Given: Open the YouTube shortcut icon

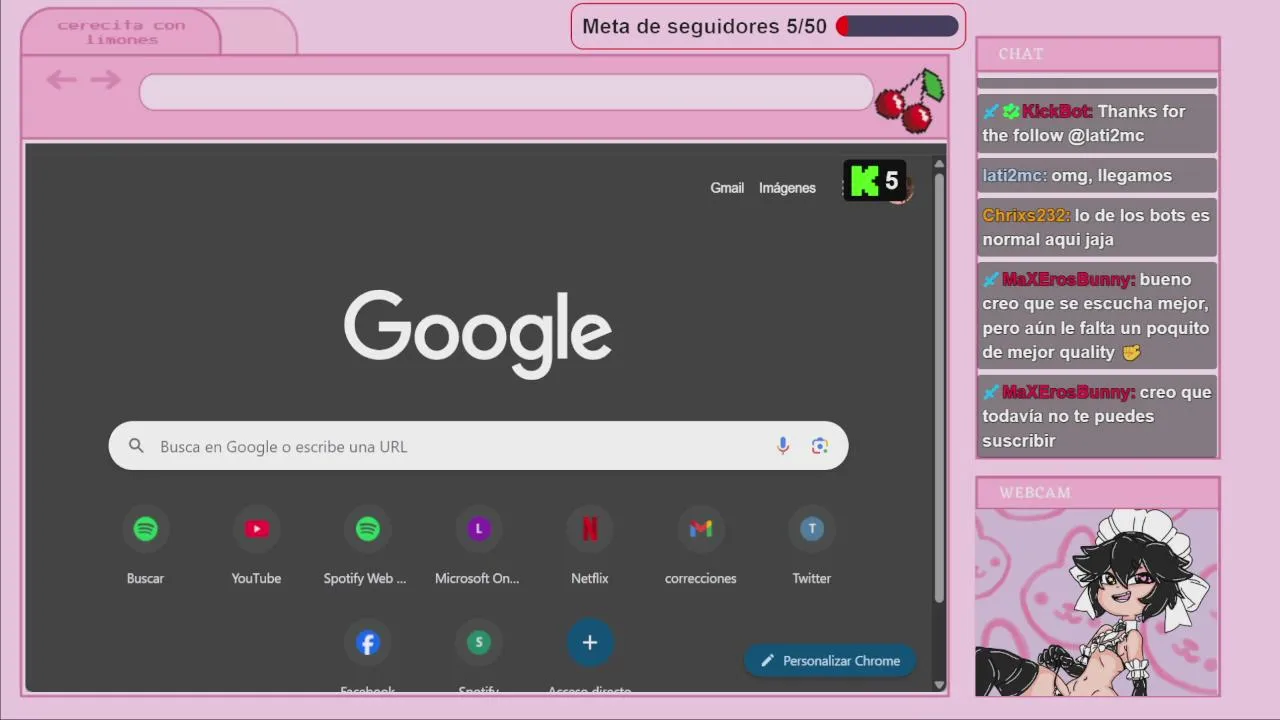Looking at the screenshot, I should coord(257,529).
